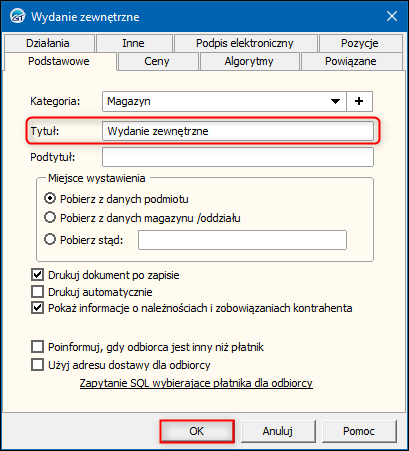Click the plus button beside Kategoria
Screen dimensions: 409x451
(x=359, y=101)
